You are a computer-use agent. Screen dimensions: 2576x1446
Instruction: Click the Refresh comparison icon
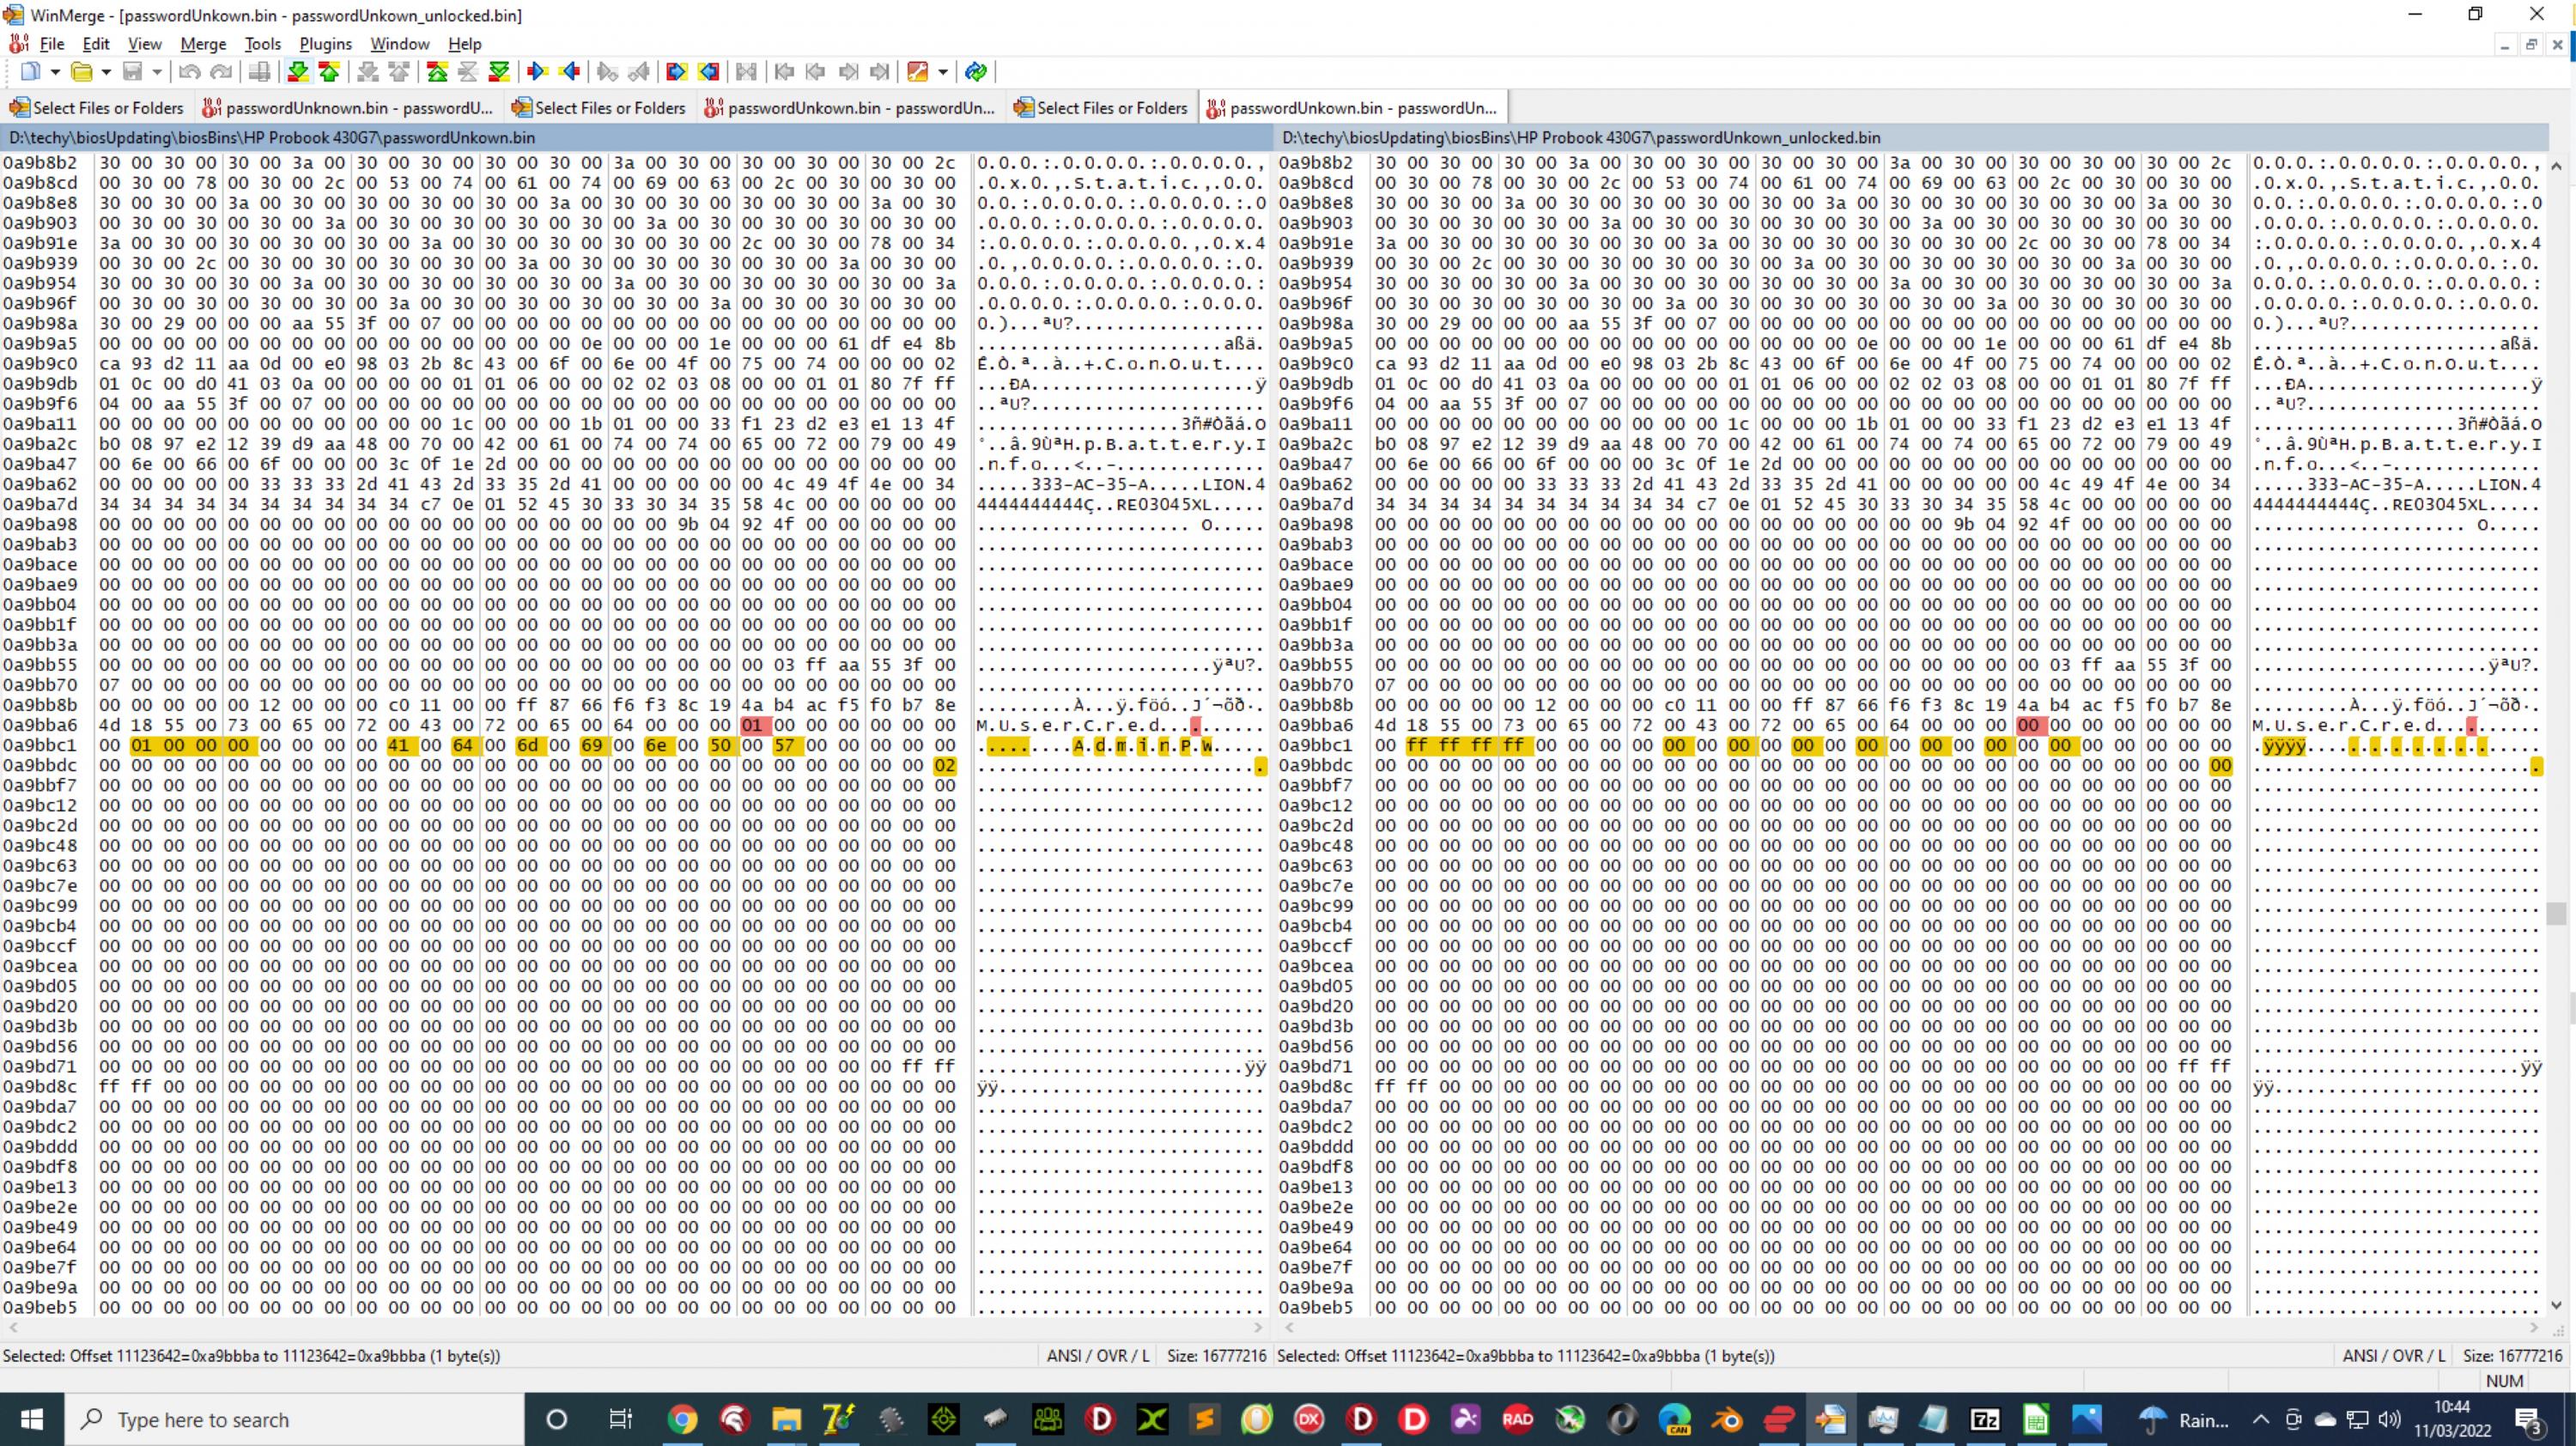[x=976, y=71]
